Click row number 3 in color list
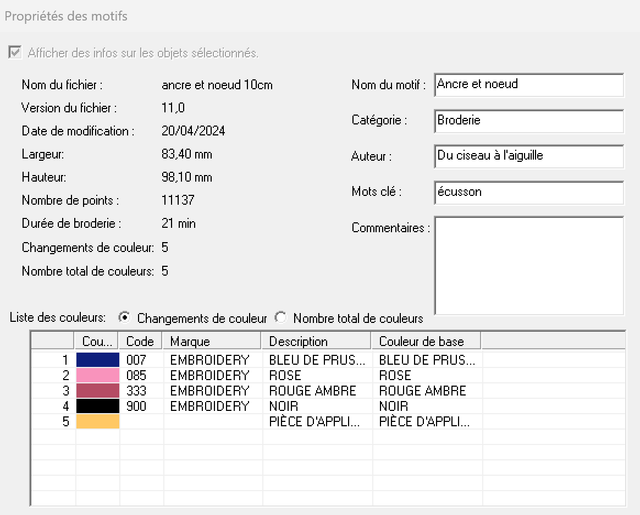 65,391
